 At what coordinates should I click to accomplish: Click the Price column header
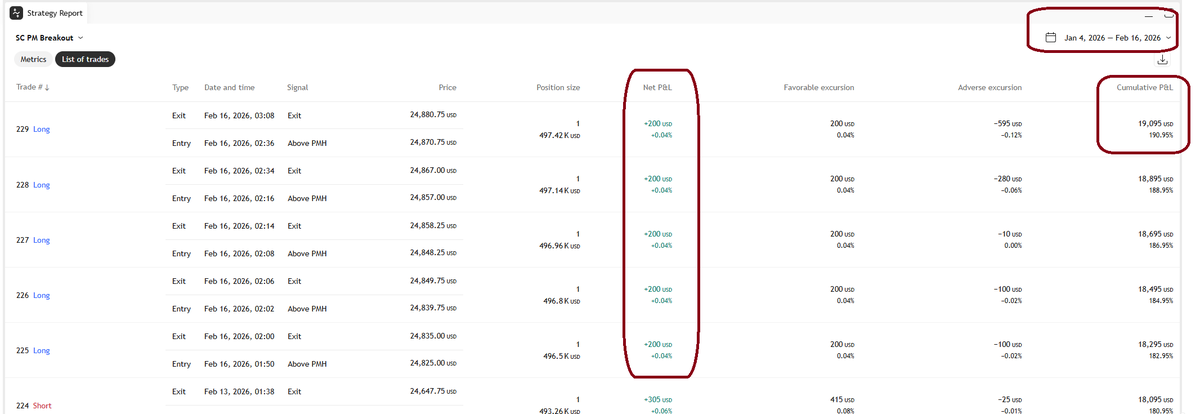coord(447,87)
